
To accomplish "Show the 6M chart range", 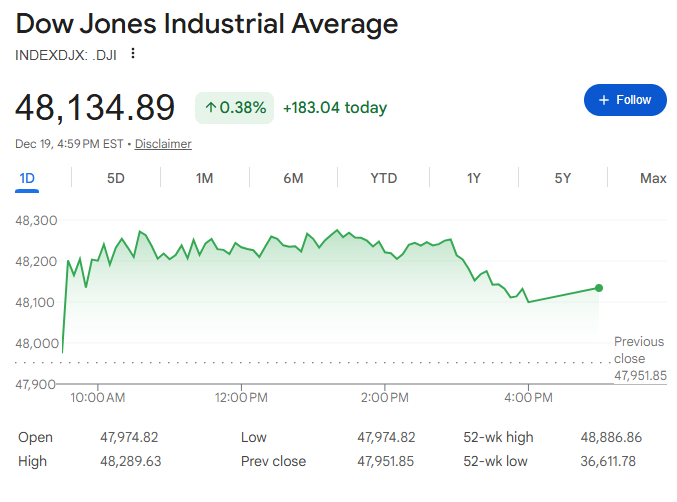I will [293, 178].
